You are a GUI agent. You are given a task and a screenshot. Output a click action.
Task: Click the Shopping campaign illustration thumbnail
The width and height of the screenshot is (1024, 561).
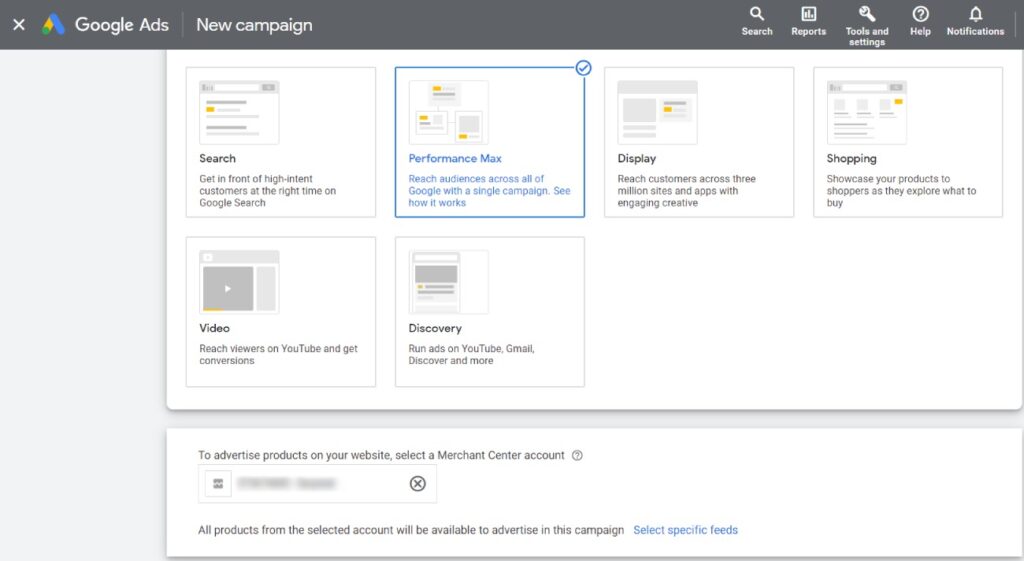[867, 112]
